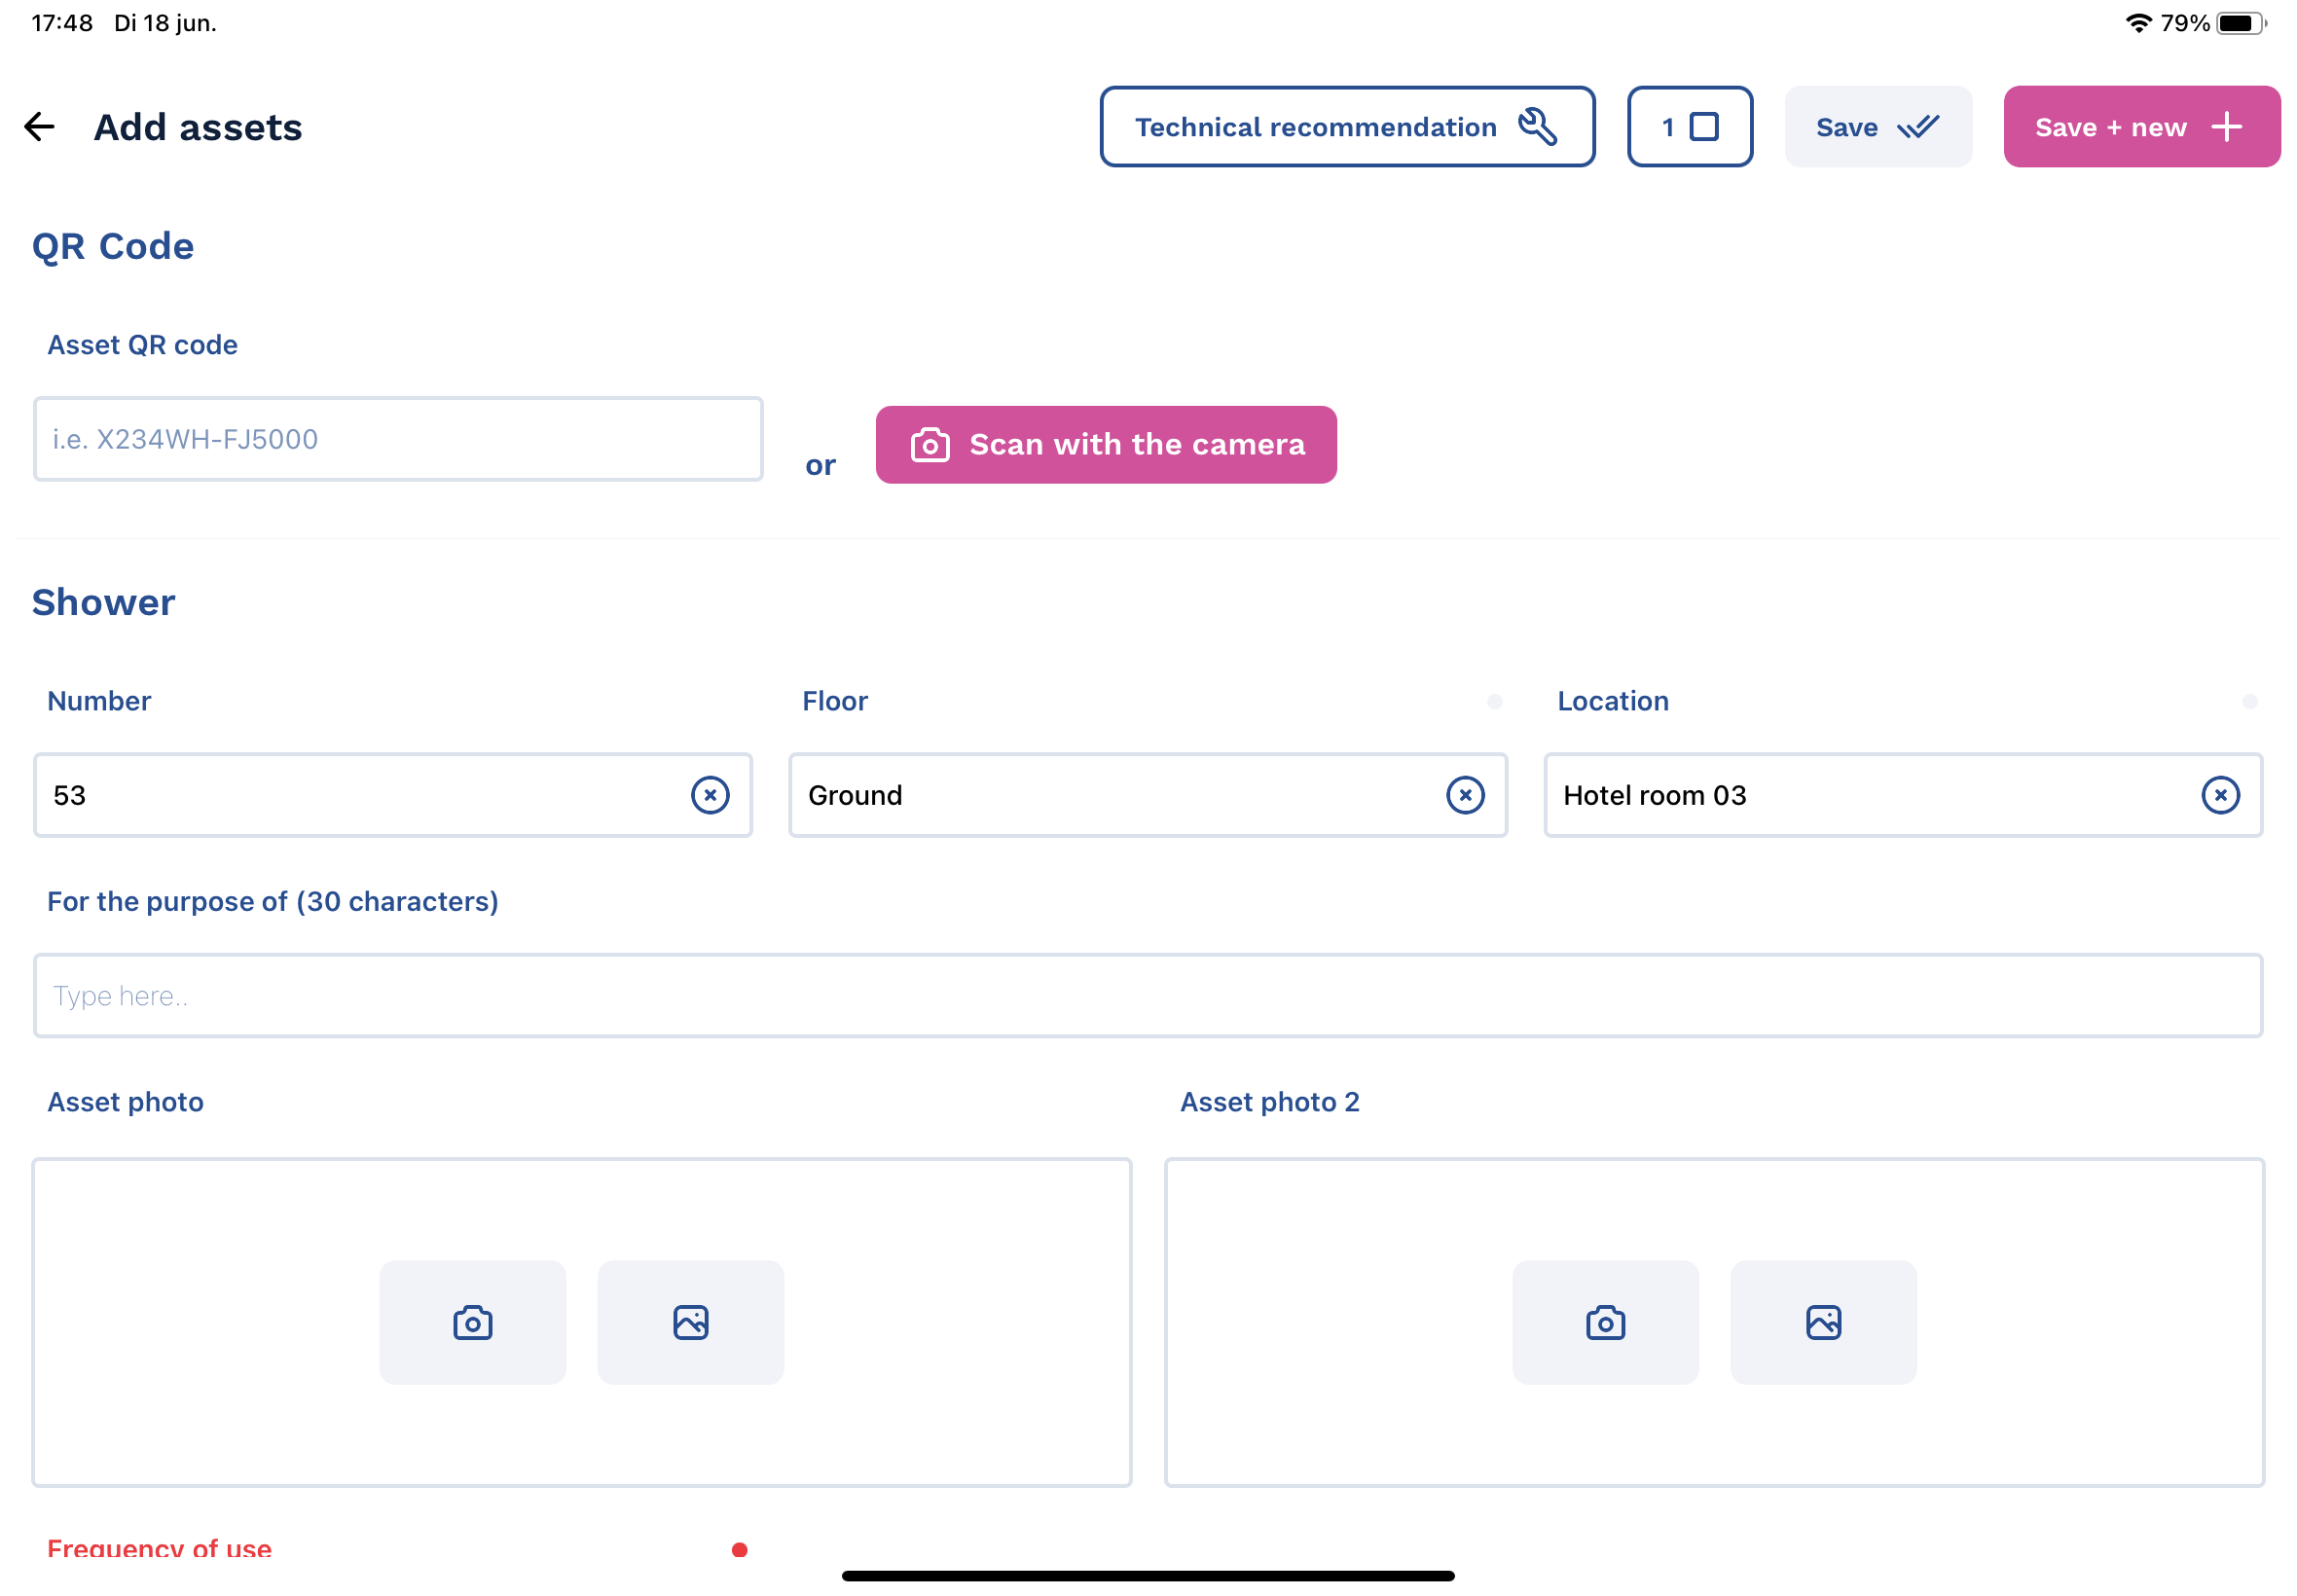2297x1596 pixels.
Task: Pick Asset photo 2 from gallery
Action: point(1823,1323)
